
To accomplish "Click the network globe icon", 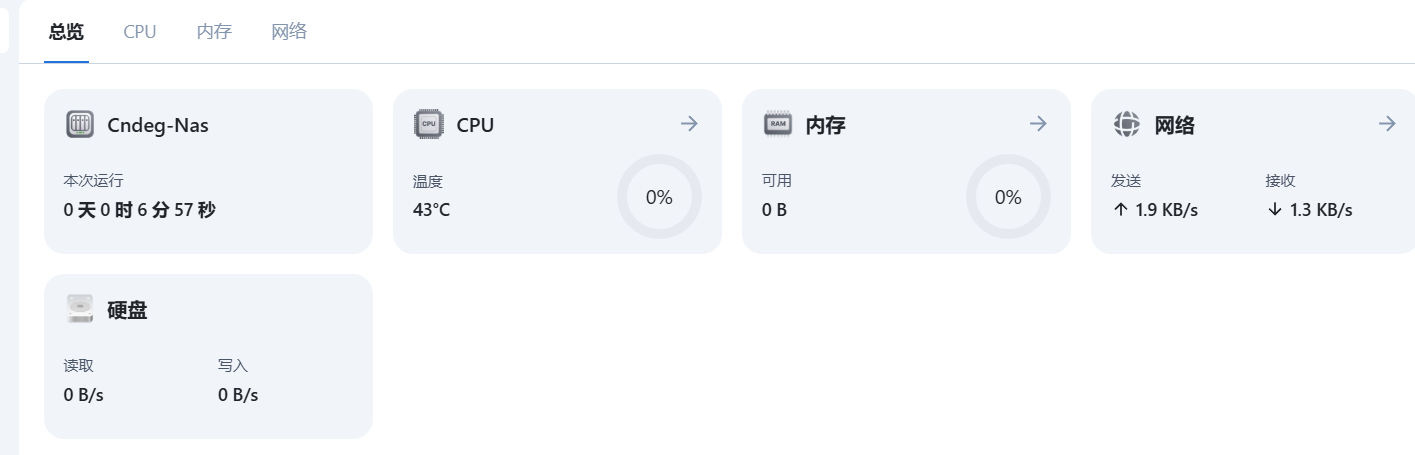I will coord(1127,124).
